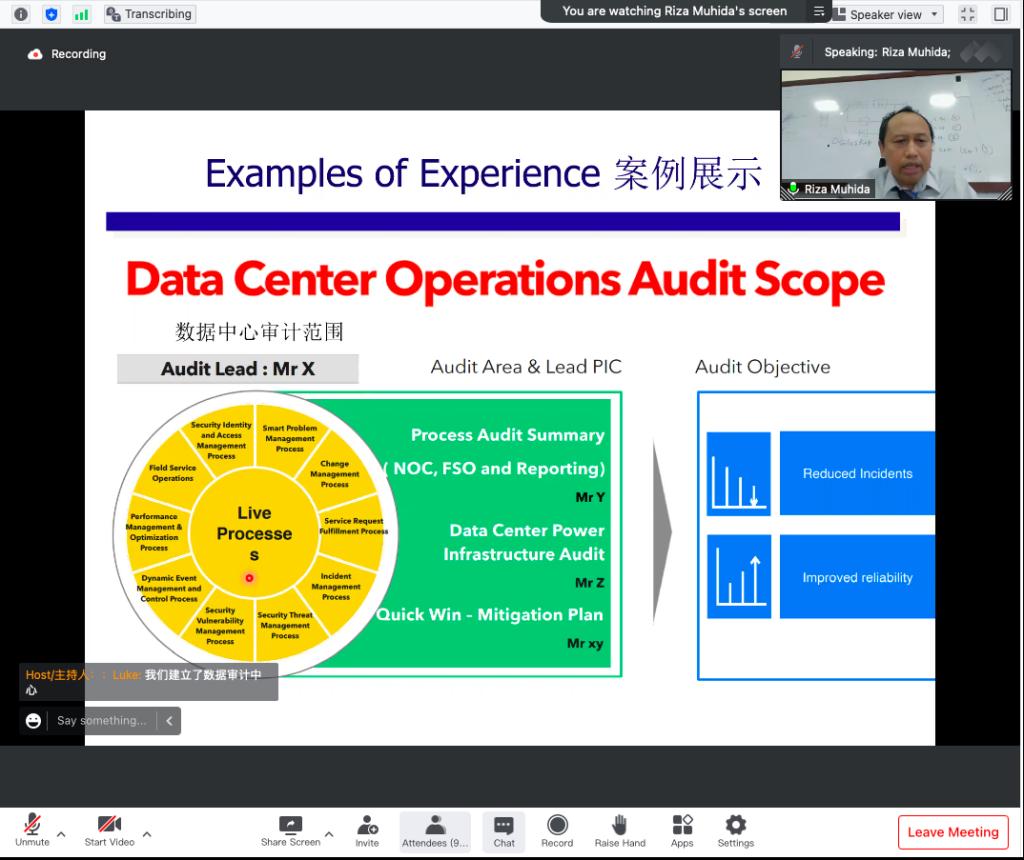Click the Leave Meeting button
Screen dimensions: 1024x860
(x=952, y=832)
